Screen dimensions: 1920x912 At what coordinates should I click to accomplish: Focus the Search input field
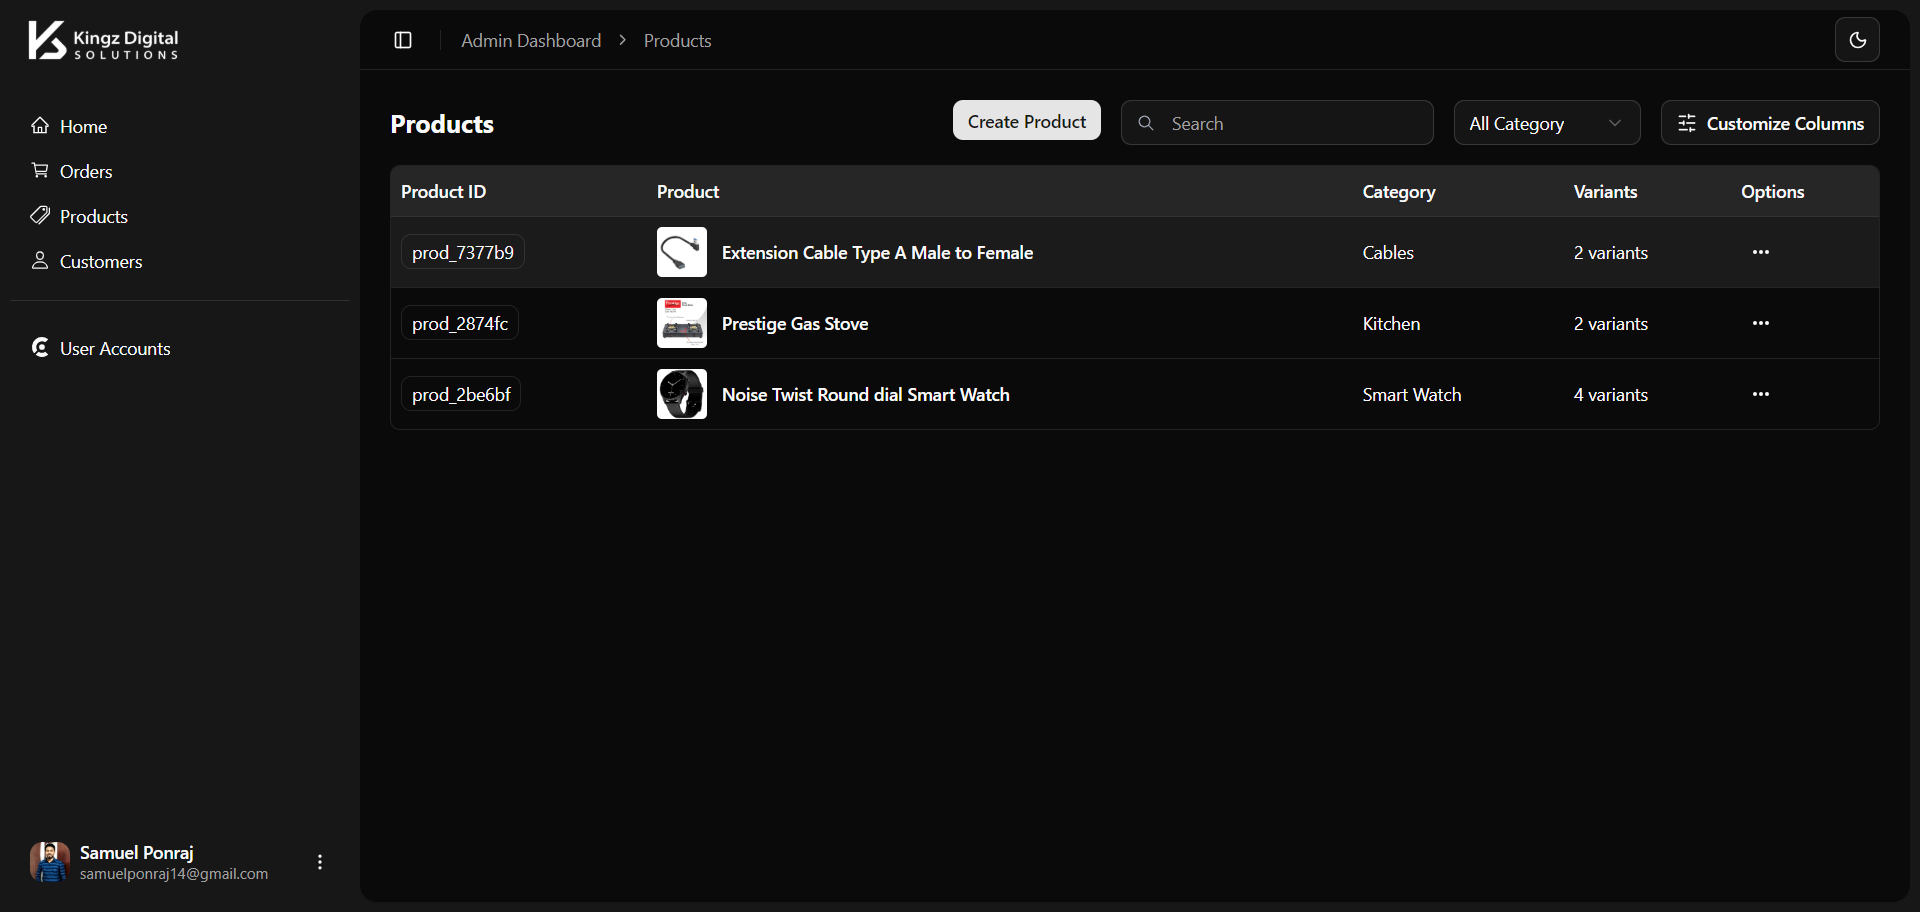1294,123
